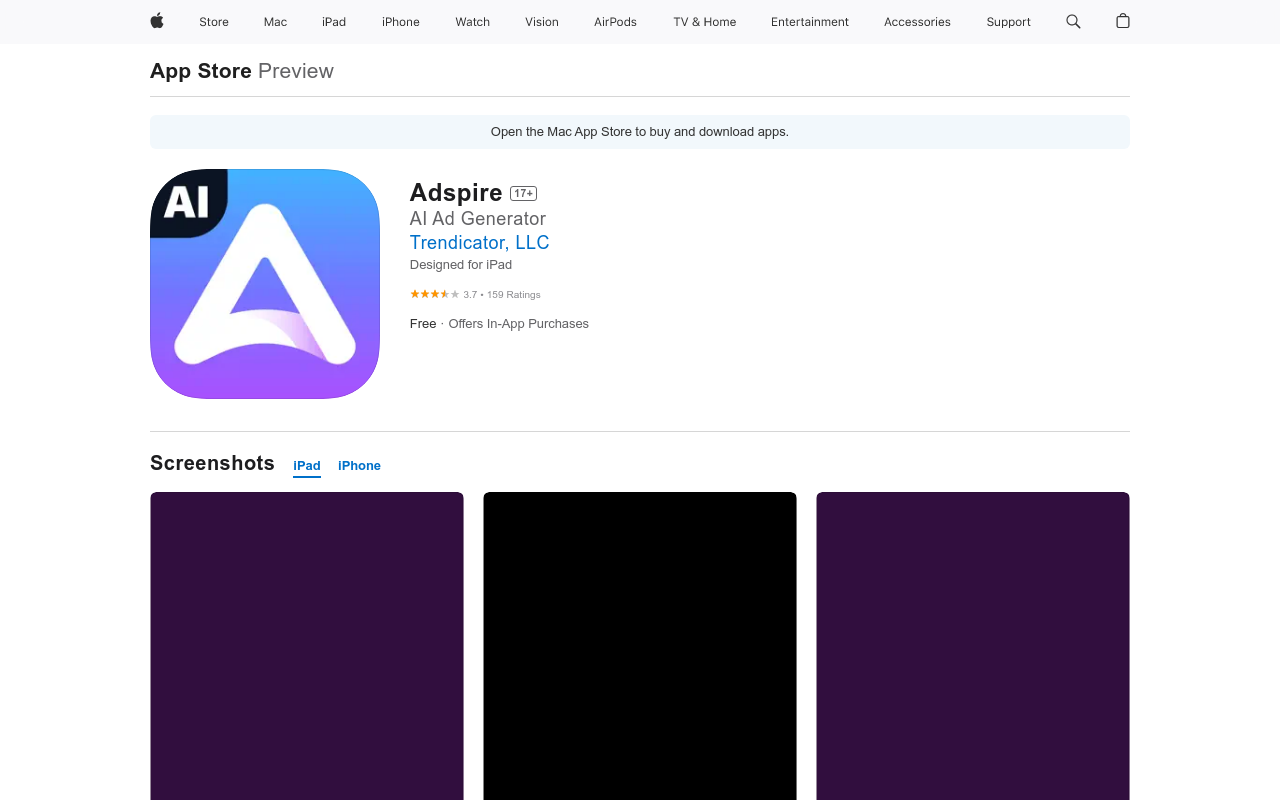Viewport: 1280px width, 800px height.
Task: Open the Support menu
Action: (1008, 22)
